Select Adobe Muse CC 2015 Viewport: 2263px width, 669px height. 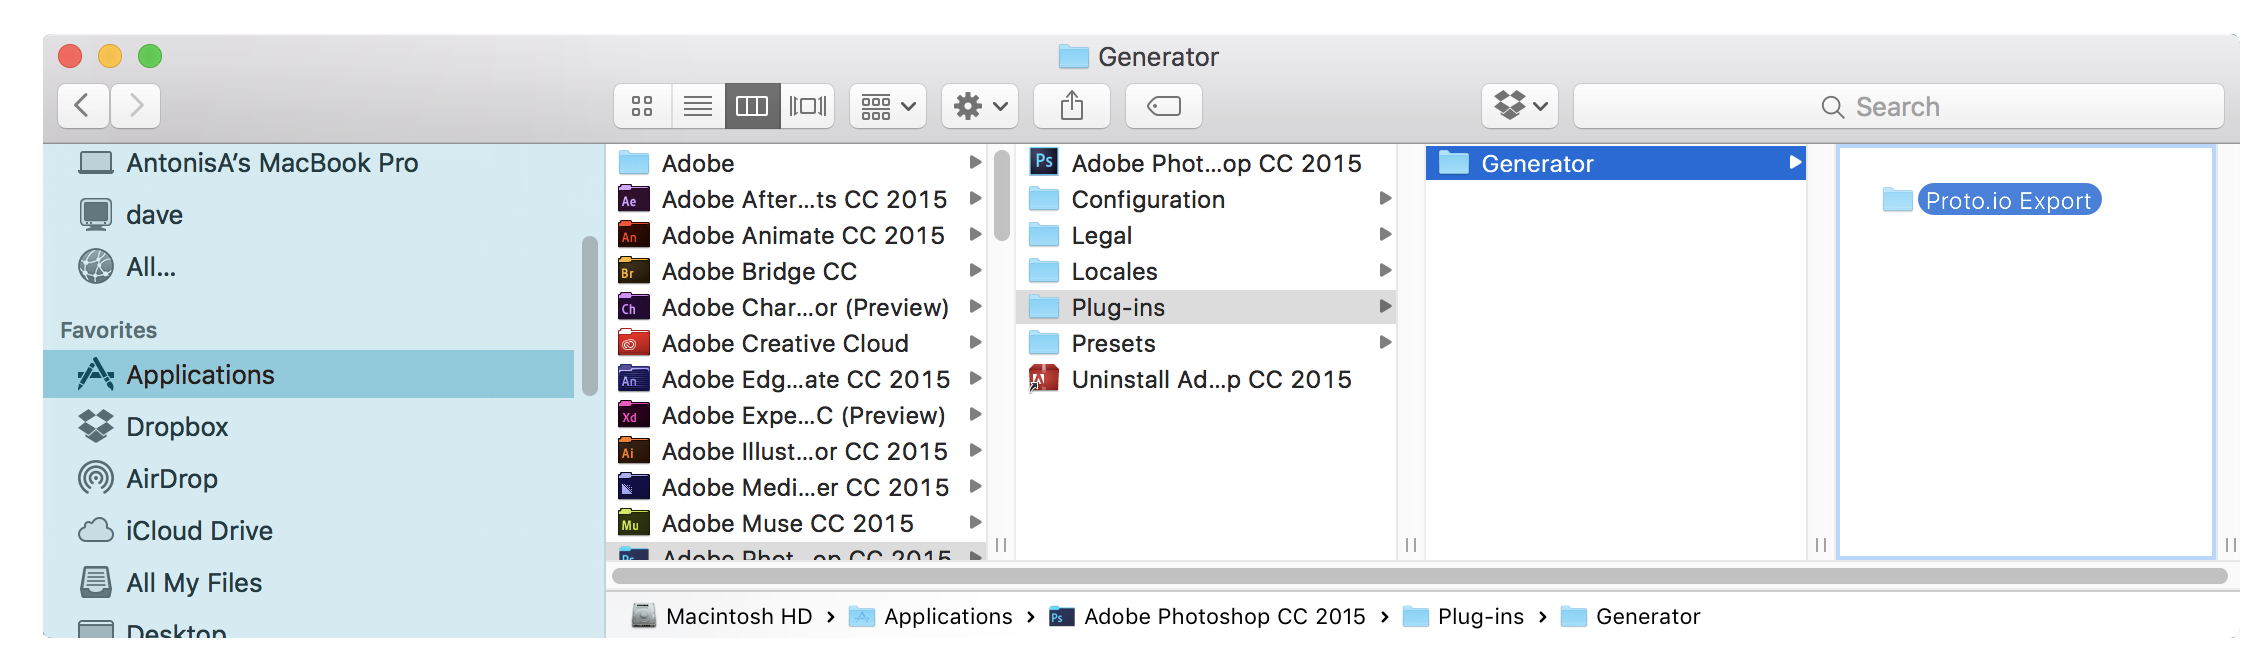[797, 523]
